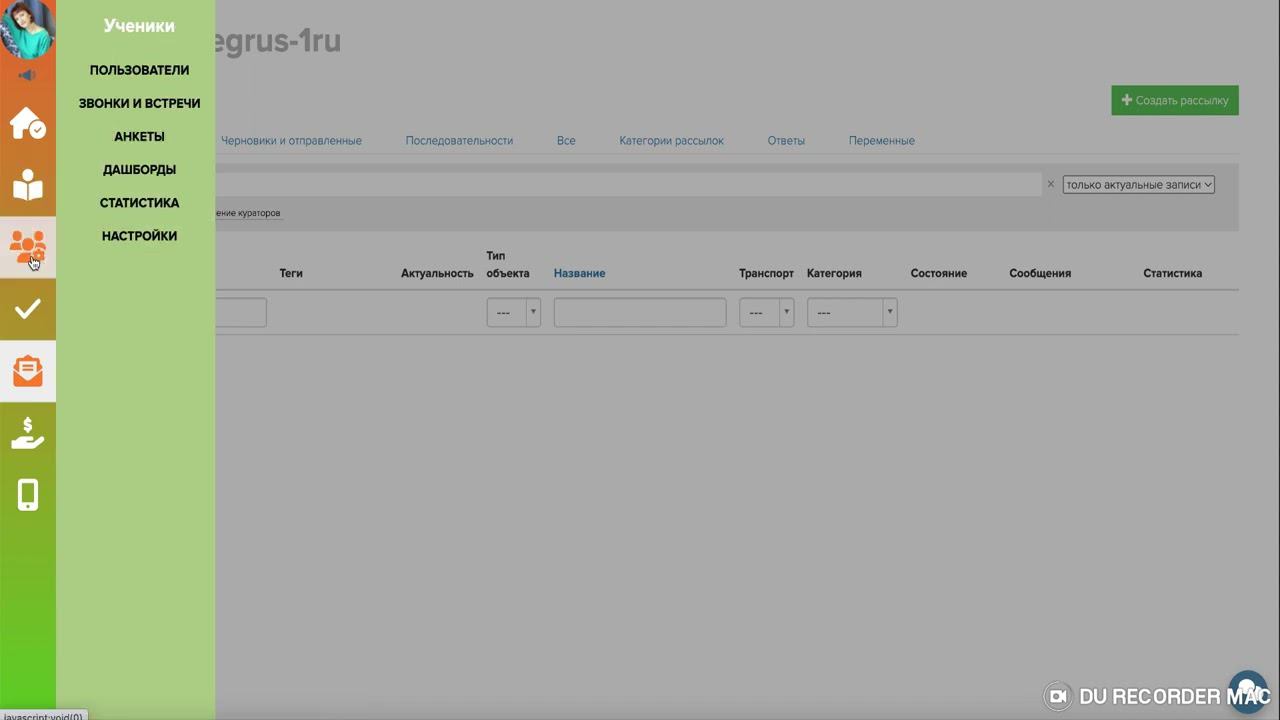This screenshot has height=720, width=1280.
Task: Switch to the Последовательности tab
Action: click(x=459, y=141)
